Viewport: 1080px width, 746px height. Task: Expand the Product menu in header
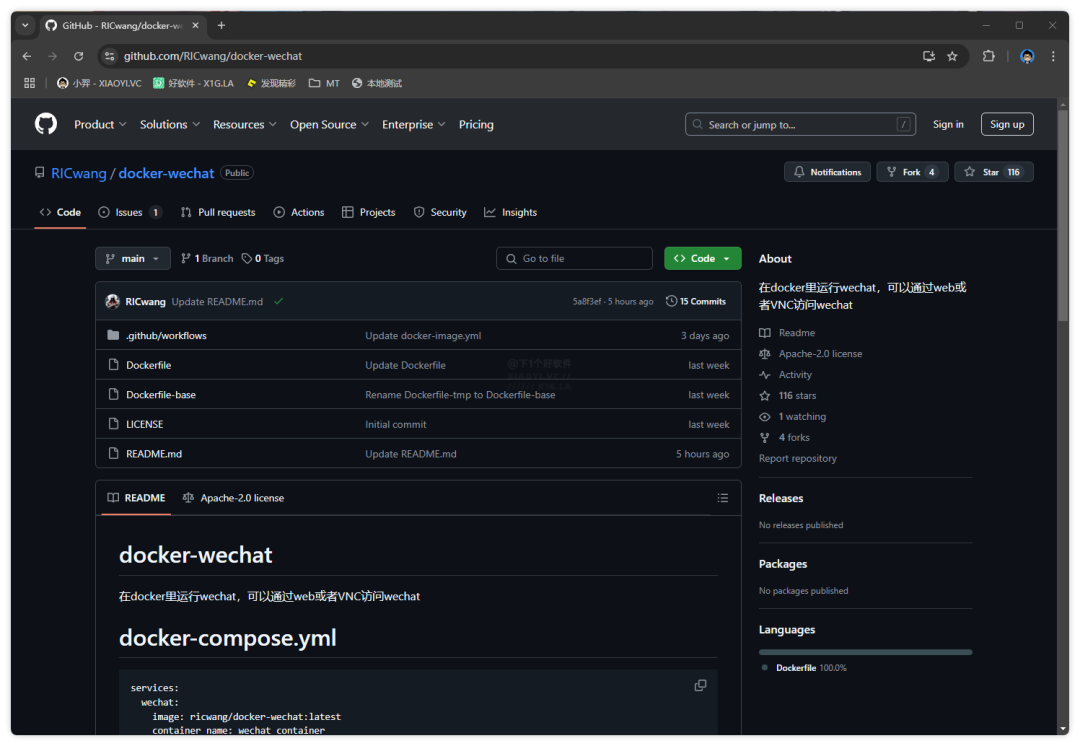tap(100, 124)
